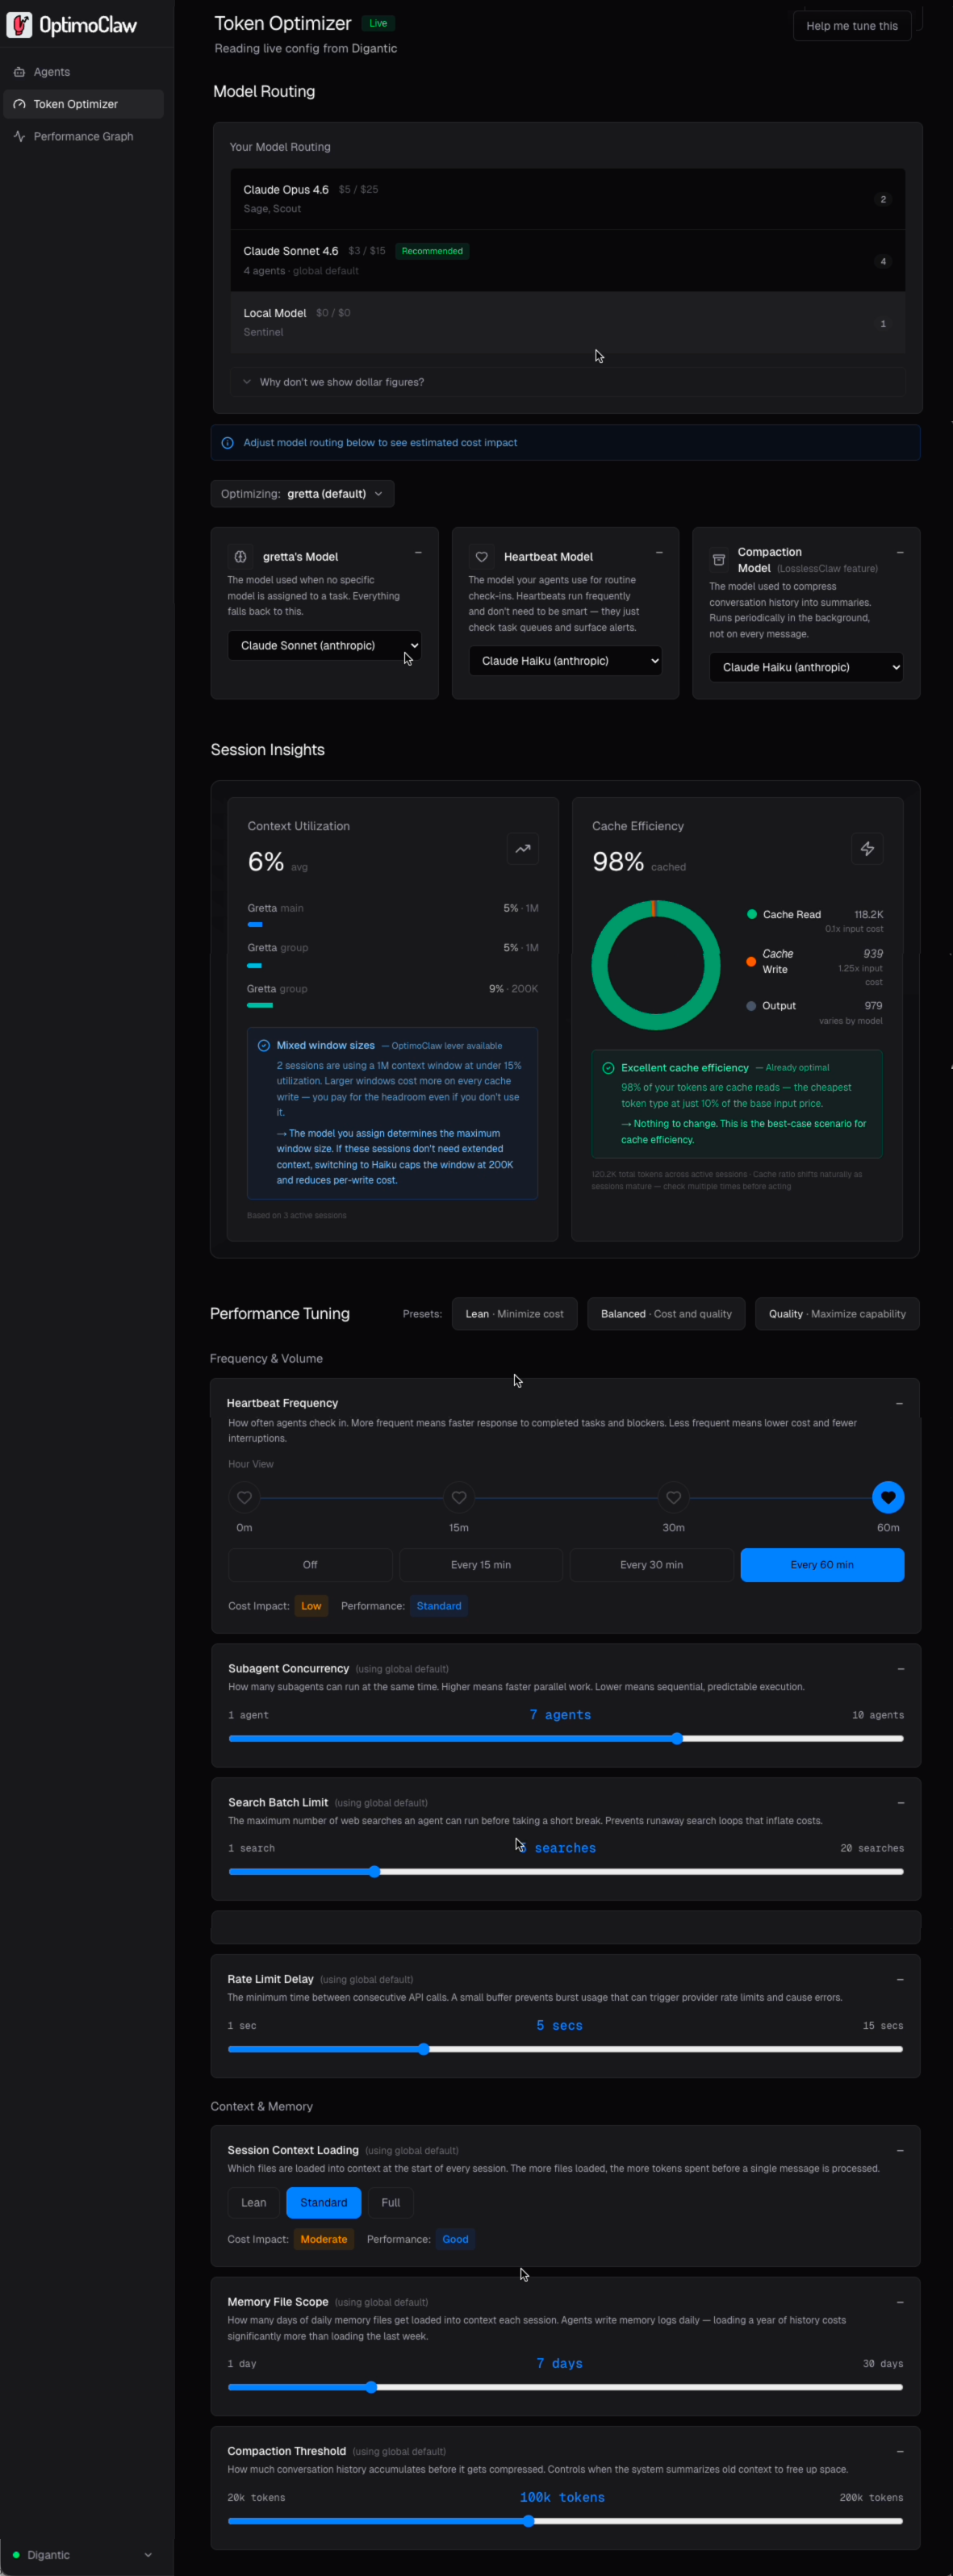Click the Cache Efficiency lightning bolt icon

tap(867, 849)
